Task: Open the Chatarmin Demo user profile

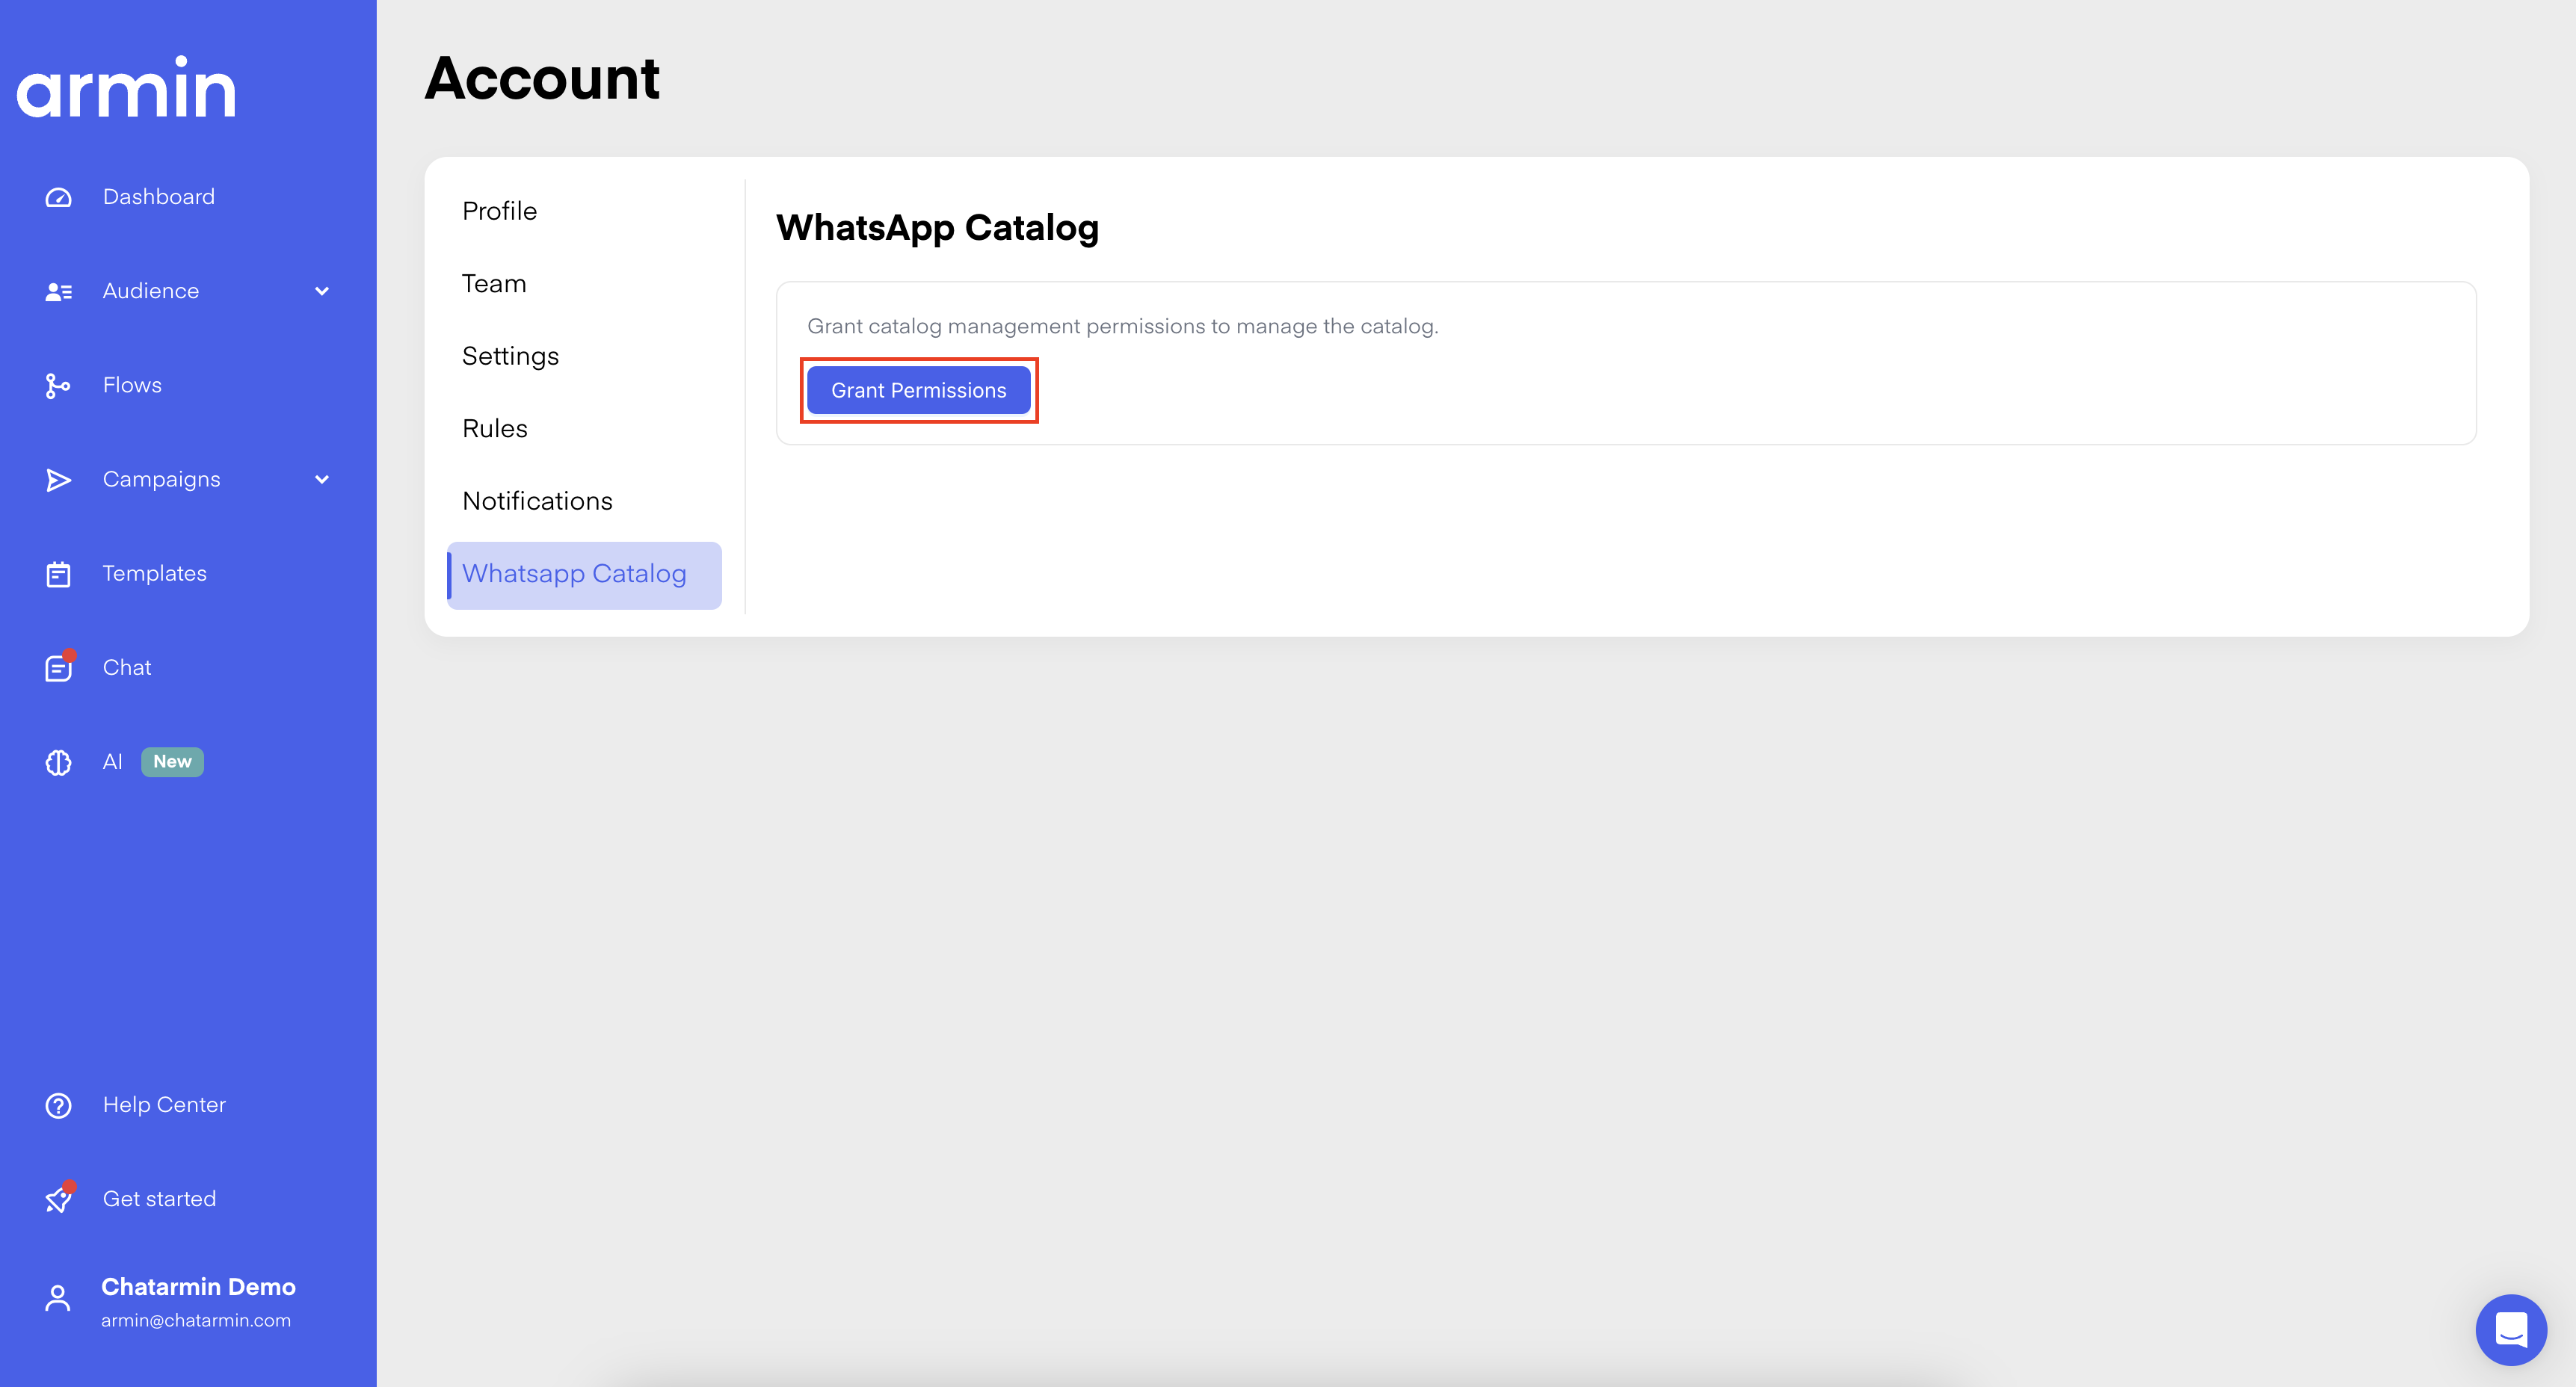Action: (x=197, y=1301)
